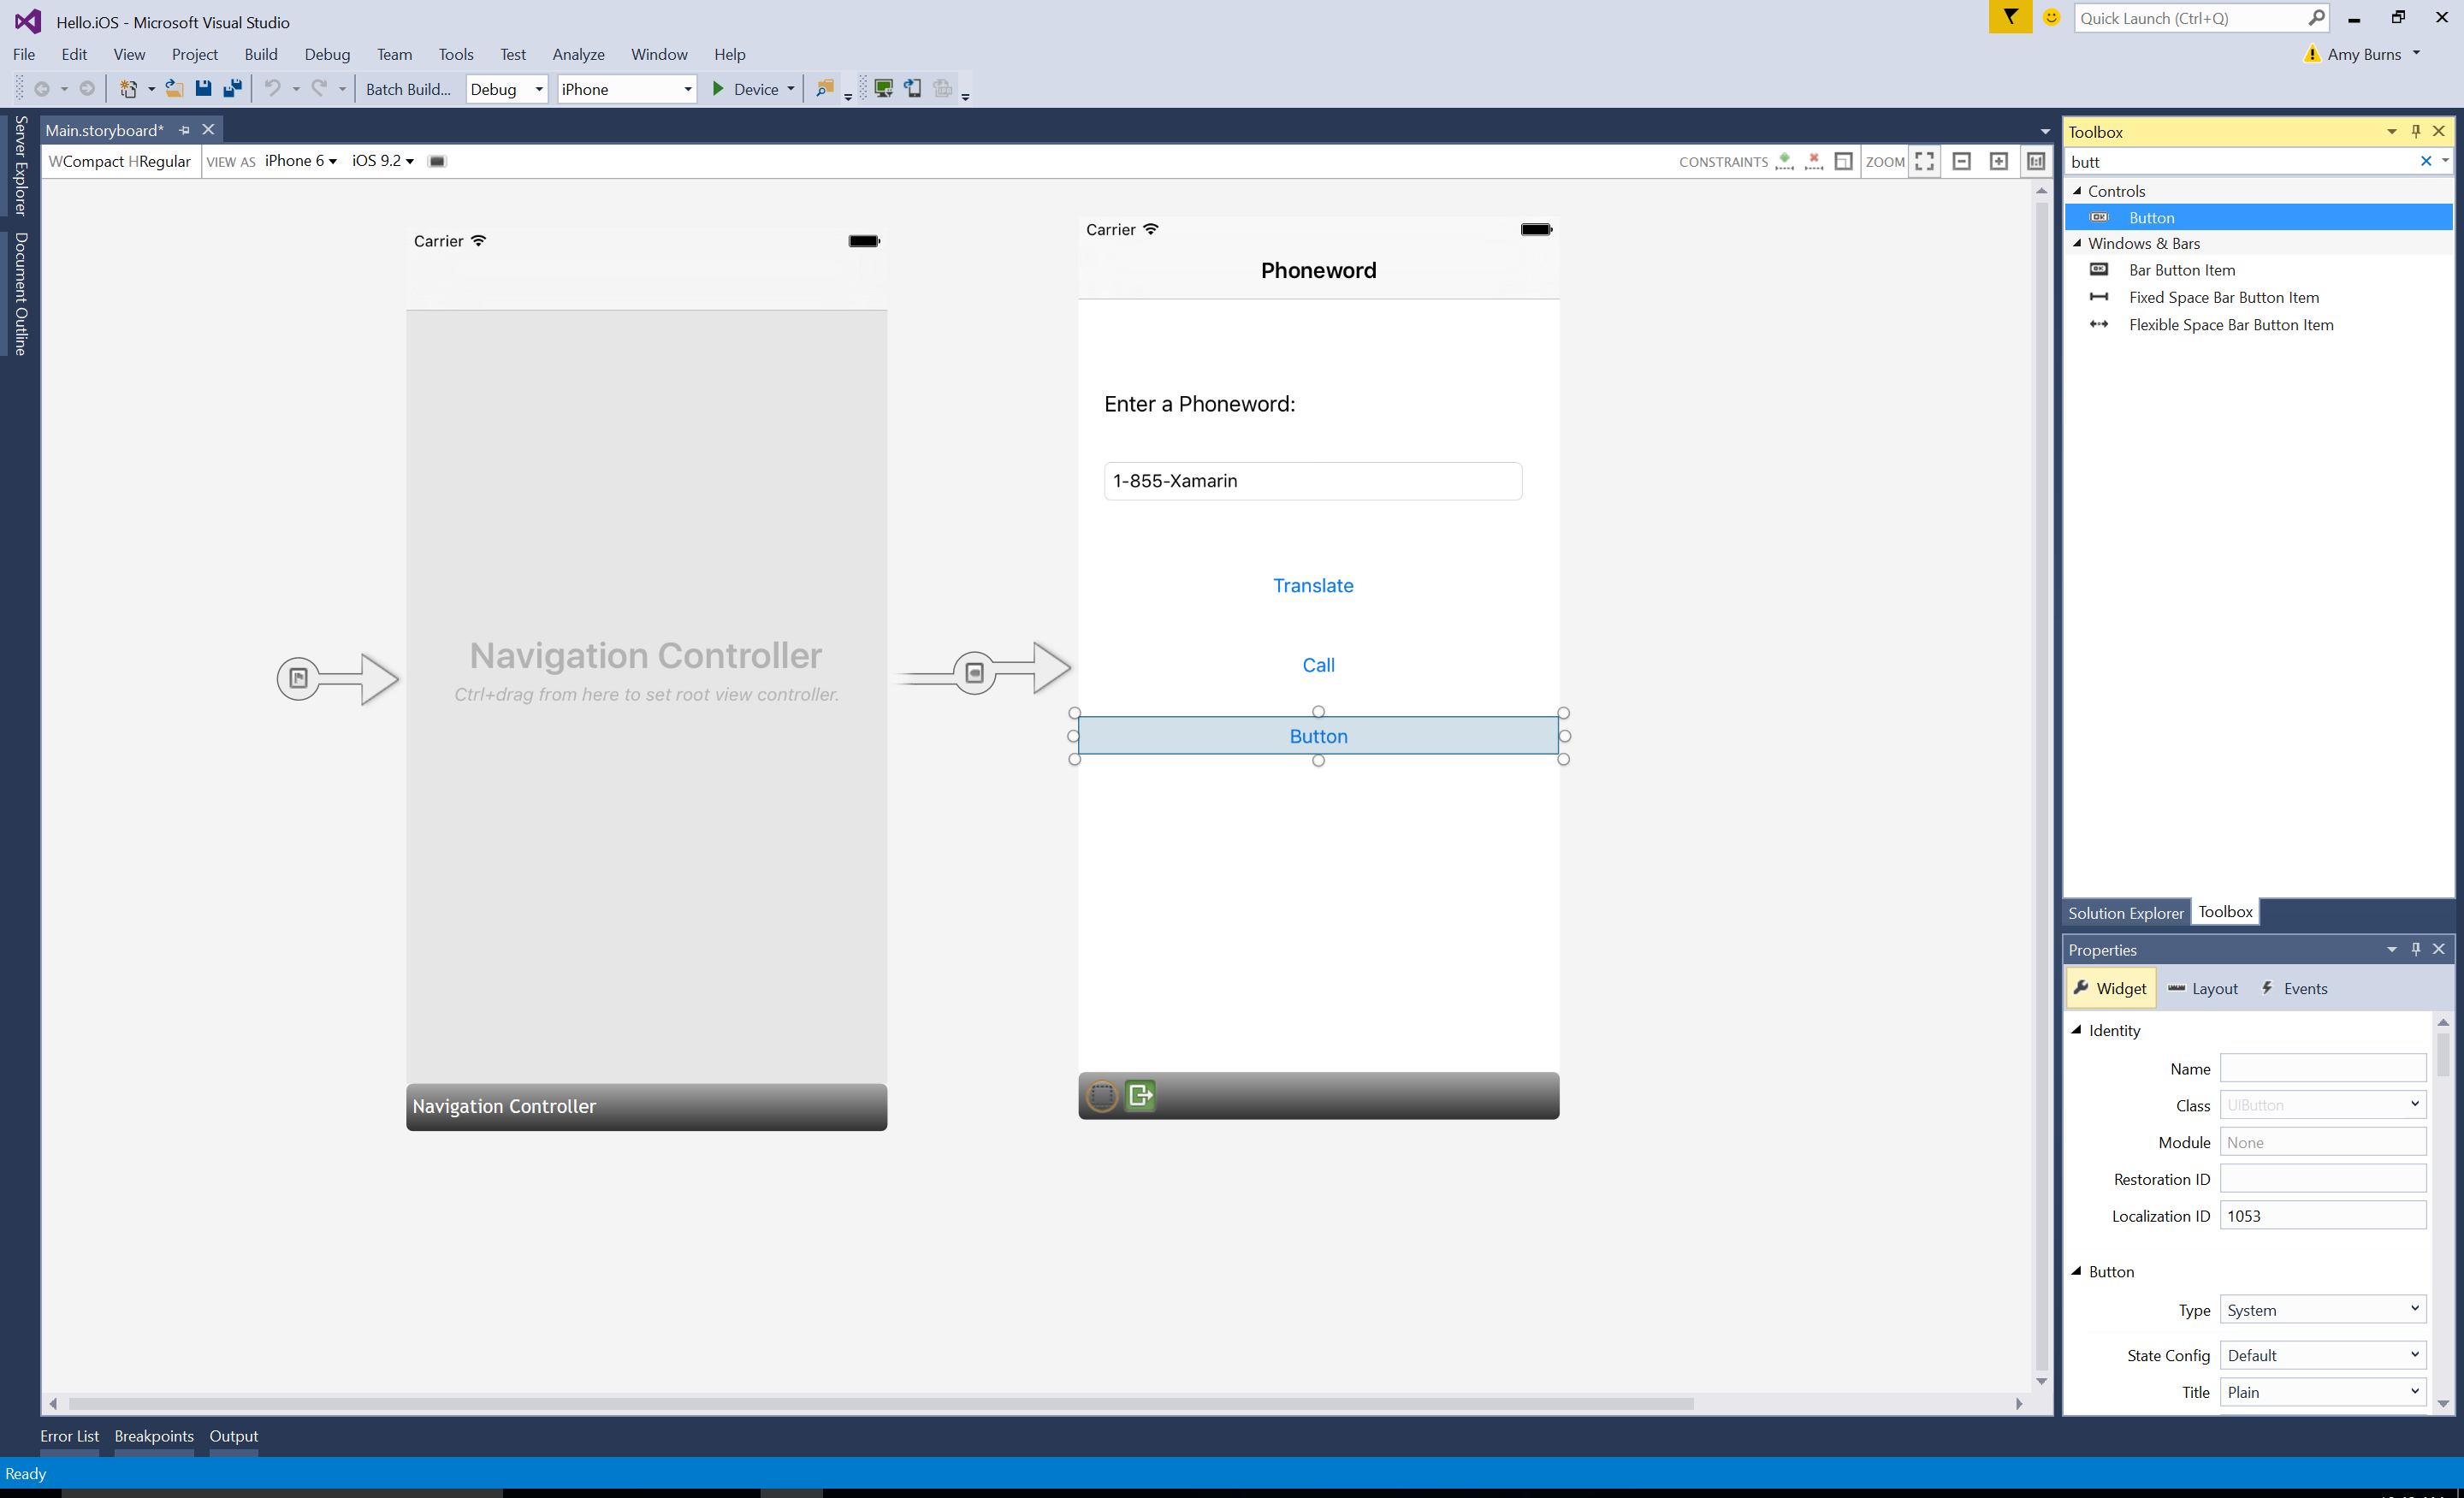Image resolution: width=2464 pixels, height=1498 pixels.
Task: Click the Solution Explorer panel icon
Action: (x=2123, y=912)
